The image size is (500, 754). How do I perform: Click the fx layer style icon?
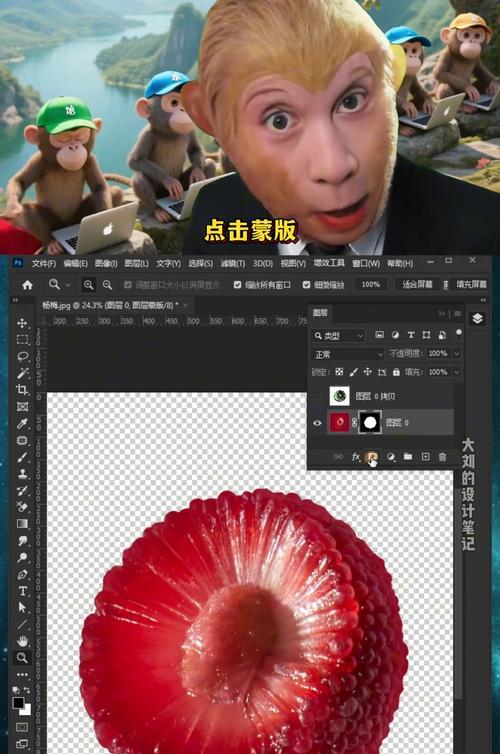click(x=356, y=456)
